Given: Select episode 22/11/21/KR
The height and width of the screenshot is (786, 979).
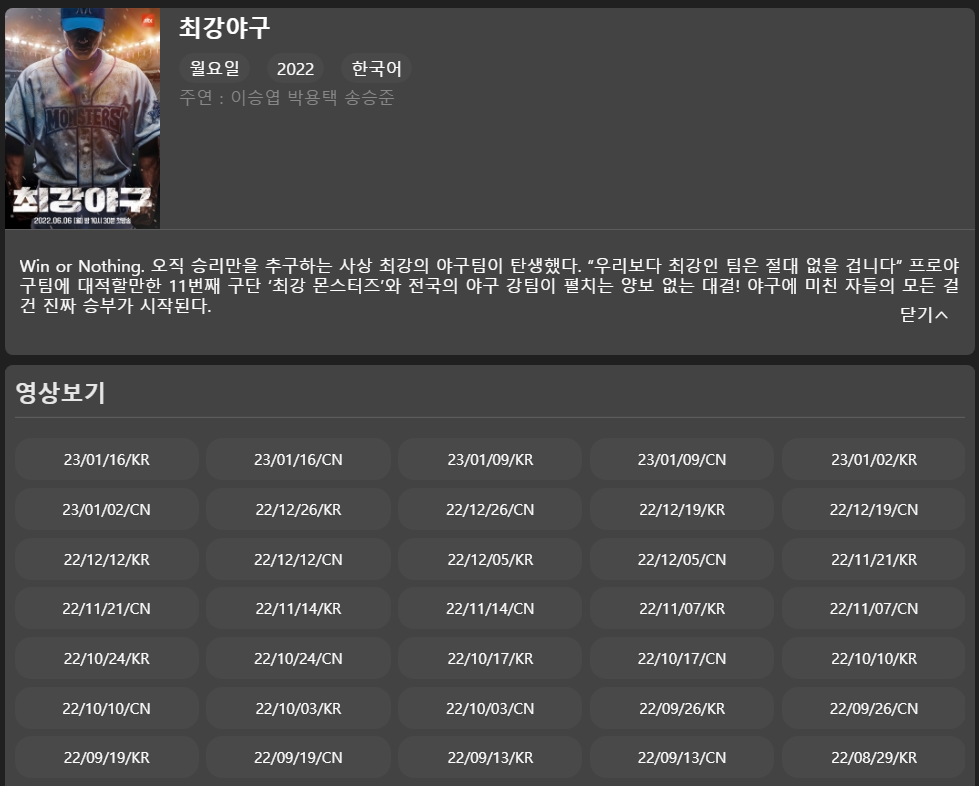Looking at the screenshot, I should (873, 559).
